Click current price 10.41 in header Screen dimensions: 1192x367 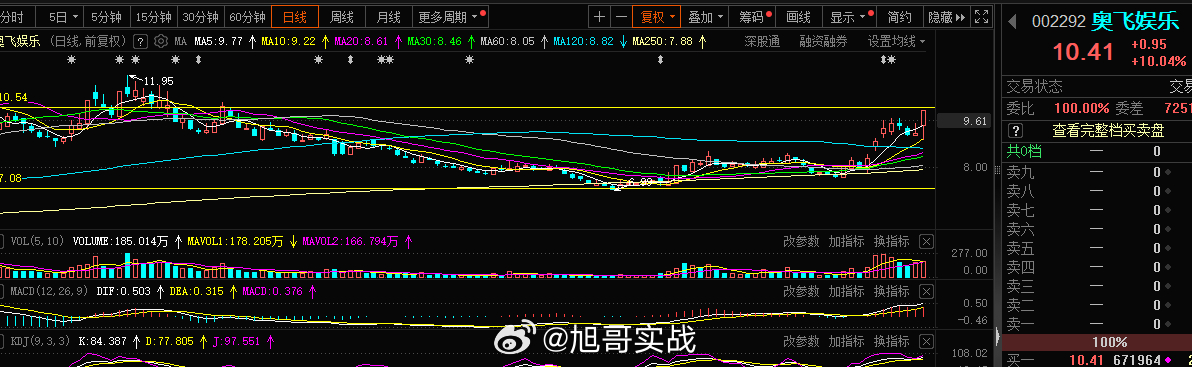point(1083,52)
